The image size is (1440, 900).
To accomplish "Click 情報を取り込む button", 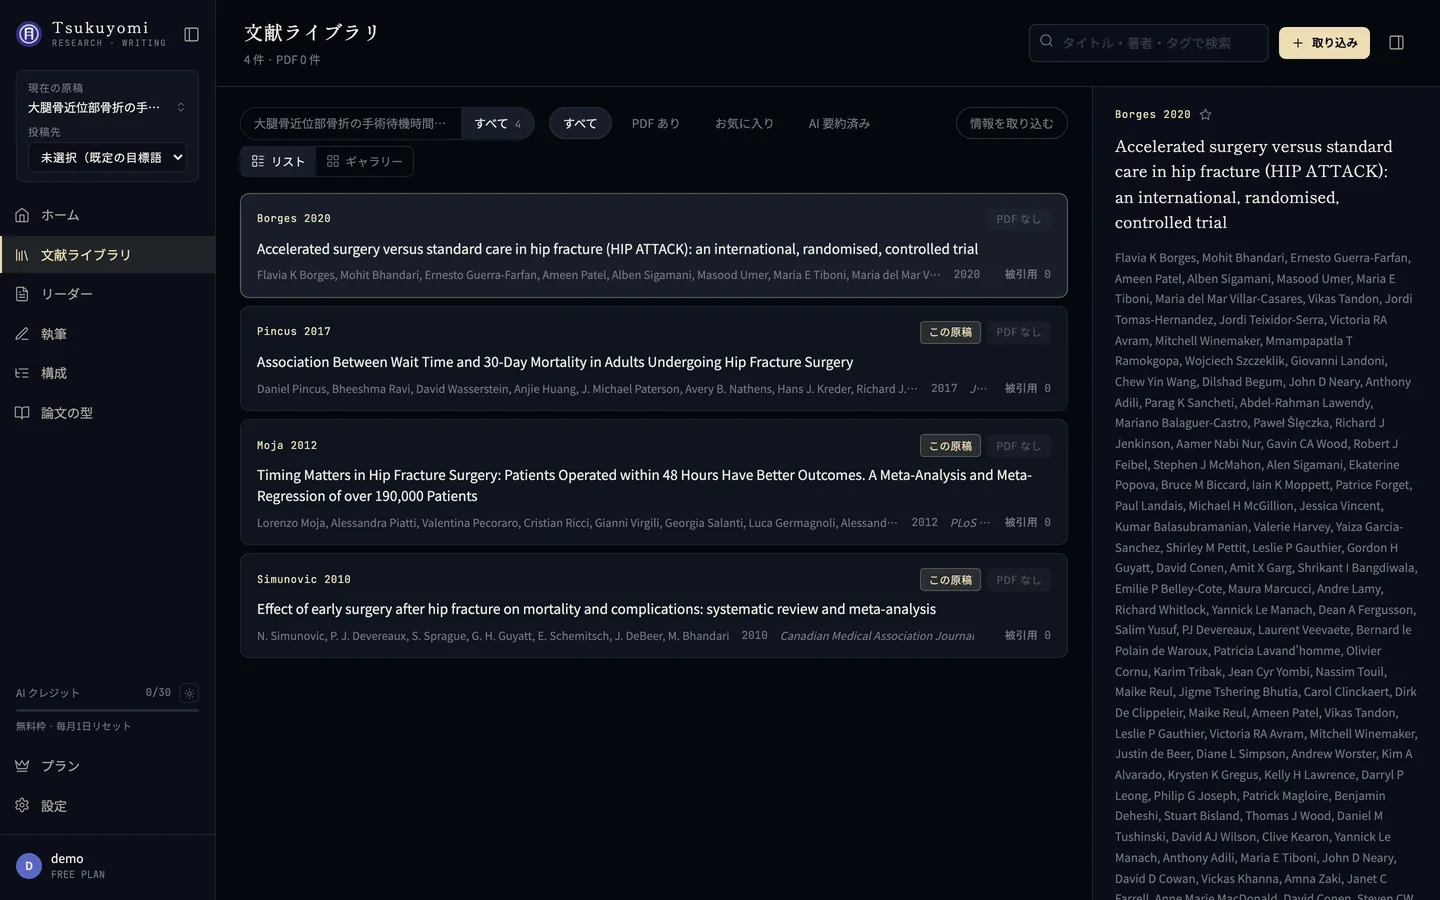I will tap(1012, 124).
